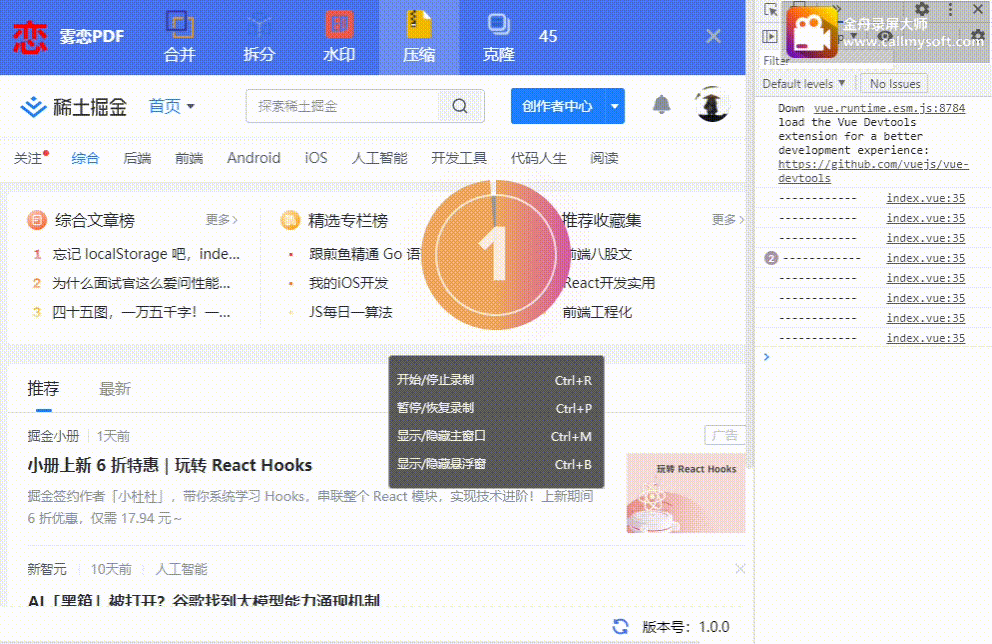
Task: Open notifications via bell icon
Action: pos(661,104)
